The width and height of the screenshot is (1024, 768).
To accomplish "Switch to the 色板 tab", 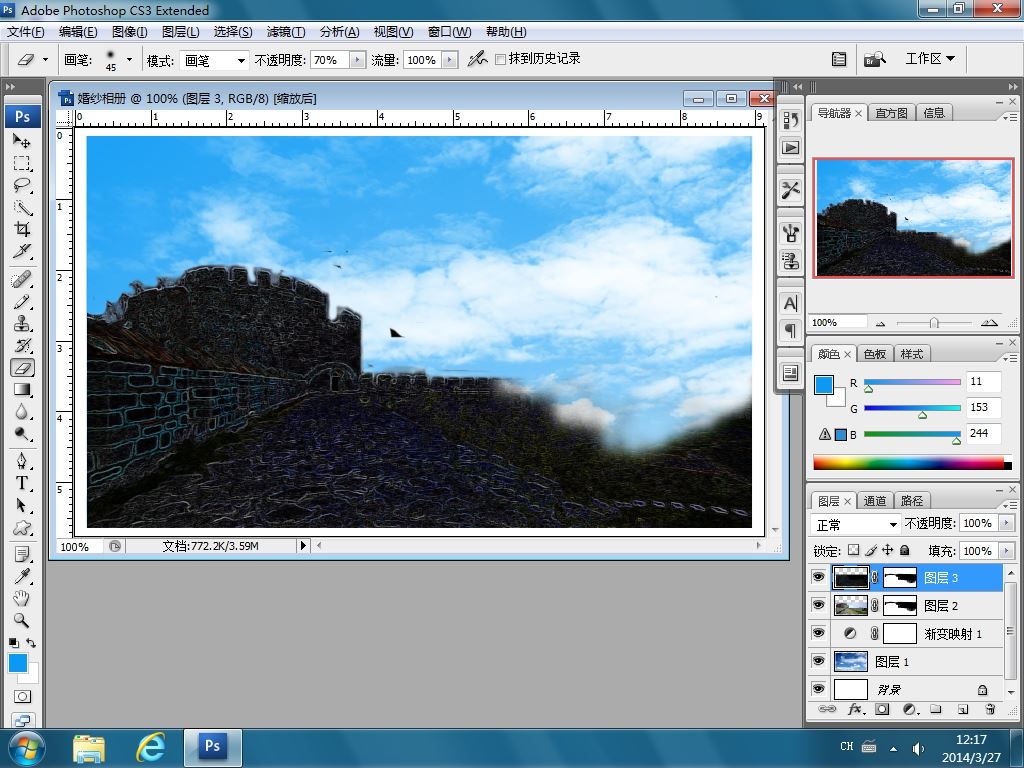I will [874, 354].
